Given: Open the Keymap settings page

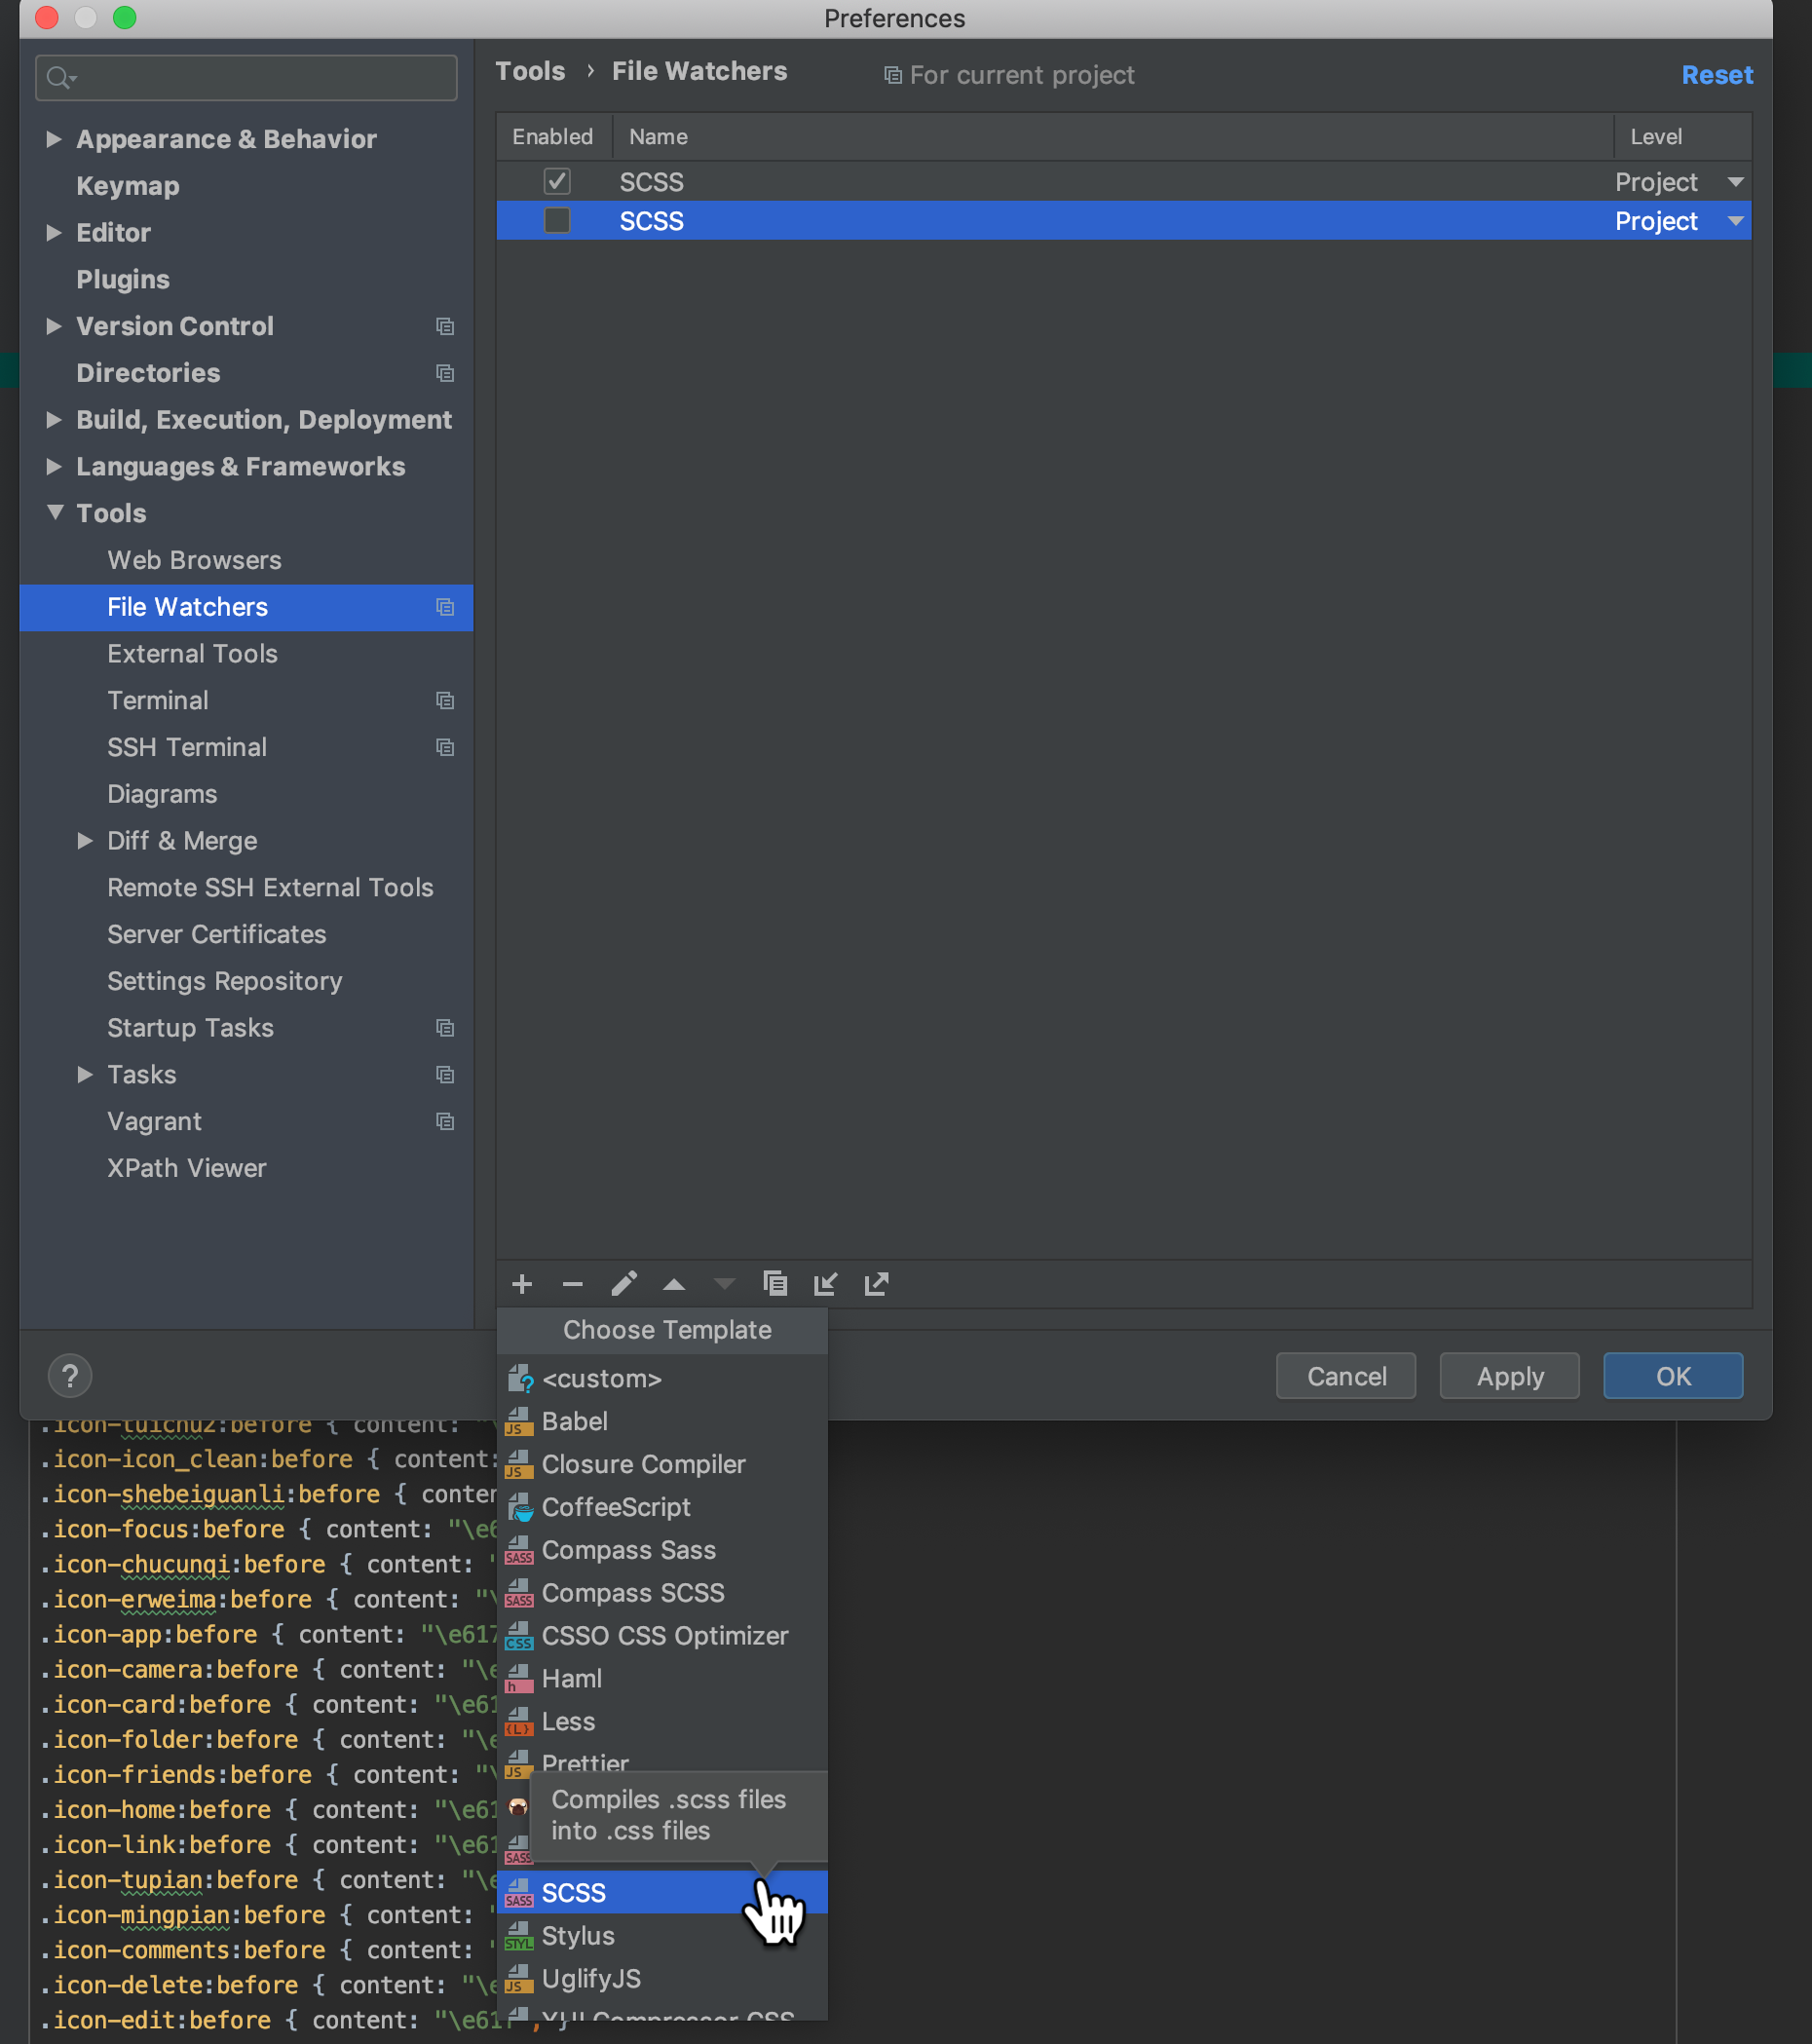Looking at the screenshot, I should coord(128,186).
